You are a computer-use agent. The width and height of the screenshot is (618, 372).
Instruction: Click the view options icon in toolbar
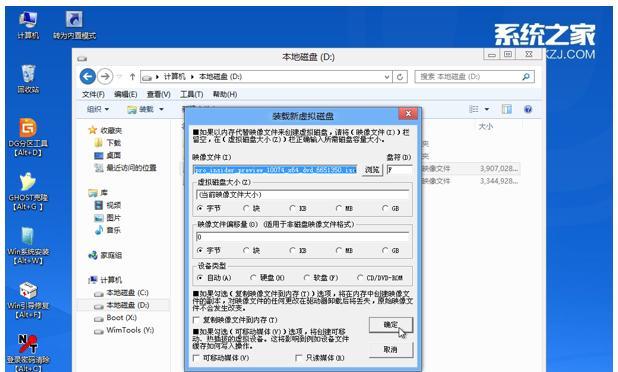474,109
